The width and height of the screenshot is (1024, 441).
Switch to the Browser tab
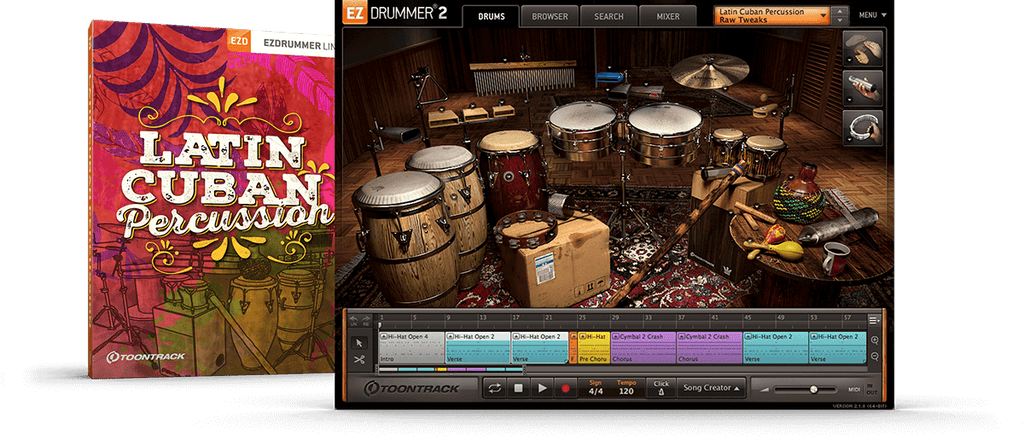point(549,16)
